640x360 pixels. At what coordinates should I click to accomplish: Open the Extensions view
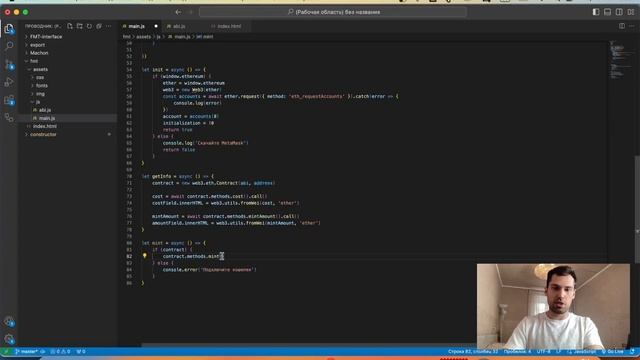[9, 100]
